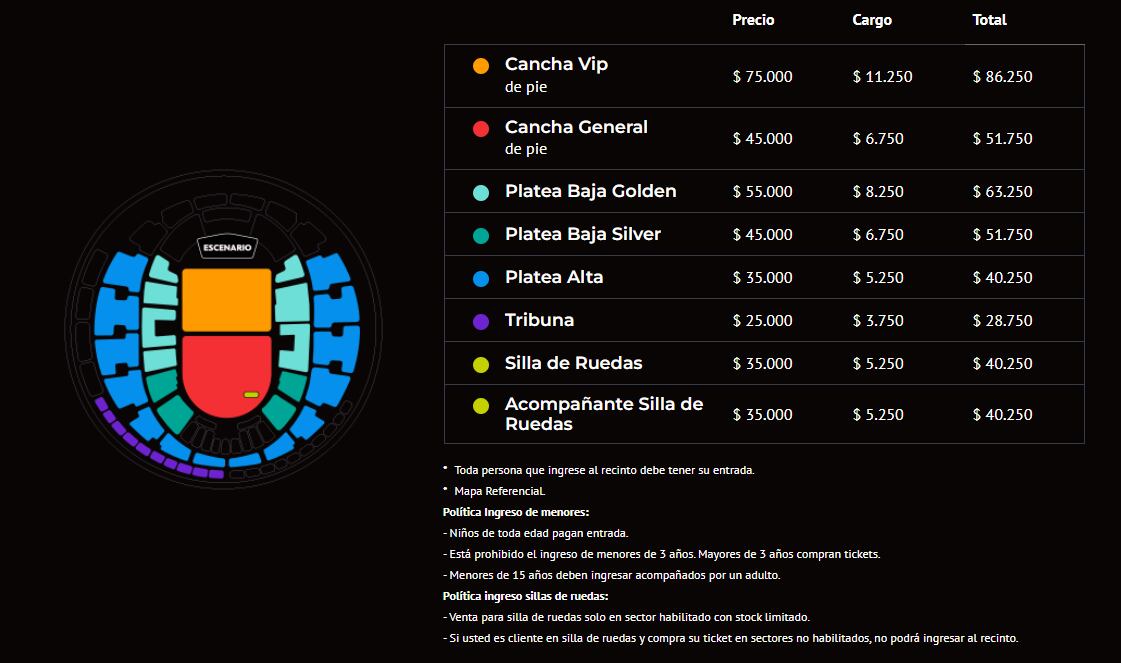Screen dimensions: 1121x663
Task: Select the orange Cancha Vip area on map
Action: tap(226, 299)
